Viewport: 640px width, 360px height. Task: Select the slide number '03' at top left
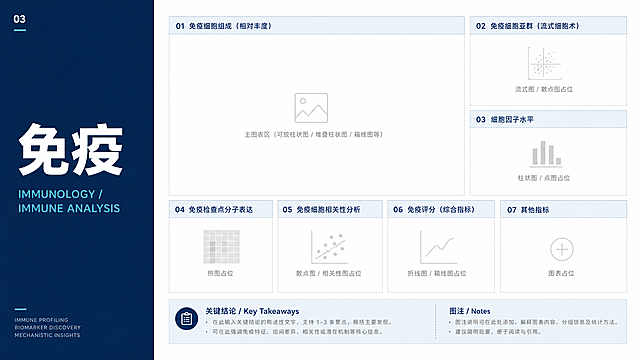tap(19, 19)
